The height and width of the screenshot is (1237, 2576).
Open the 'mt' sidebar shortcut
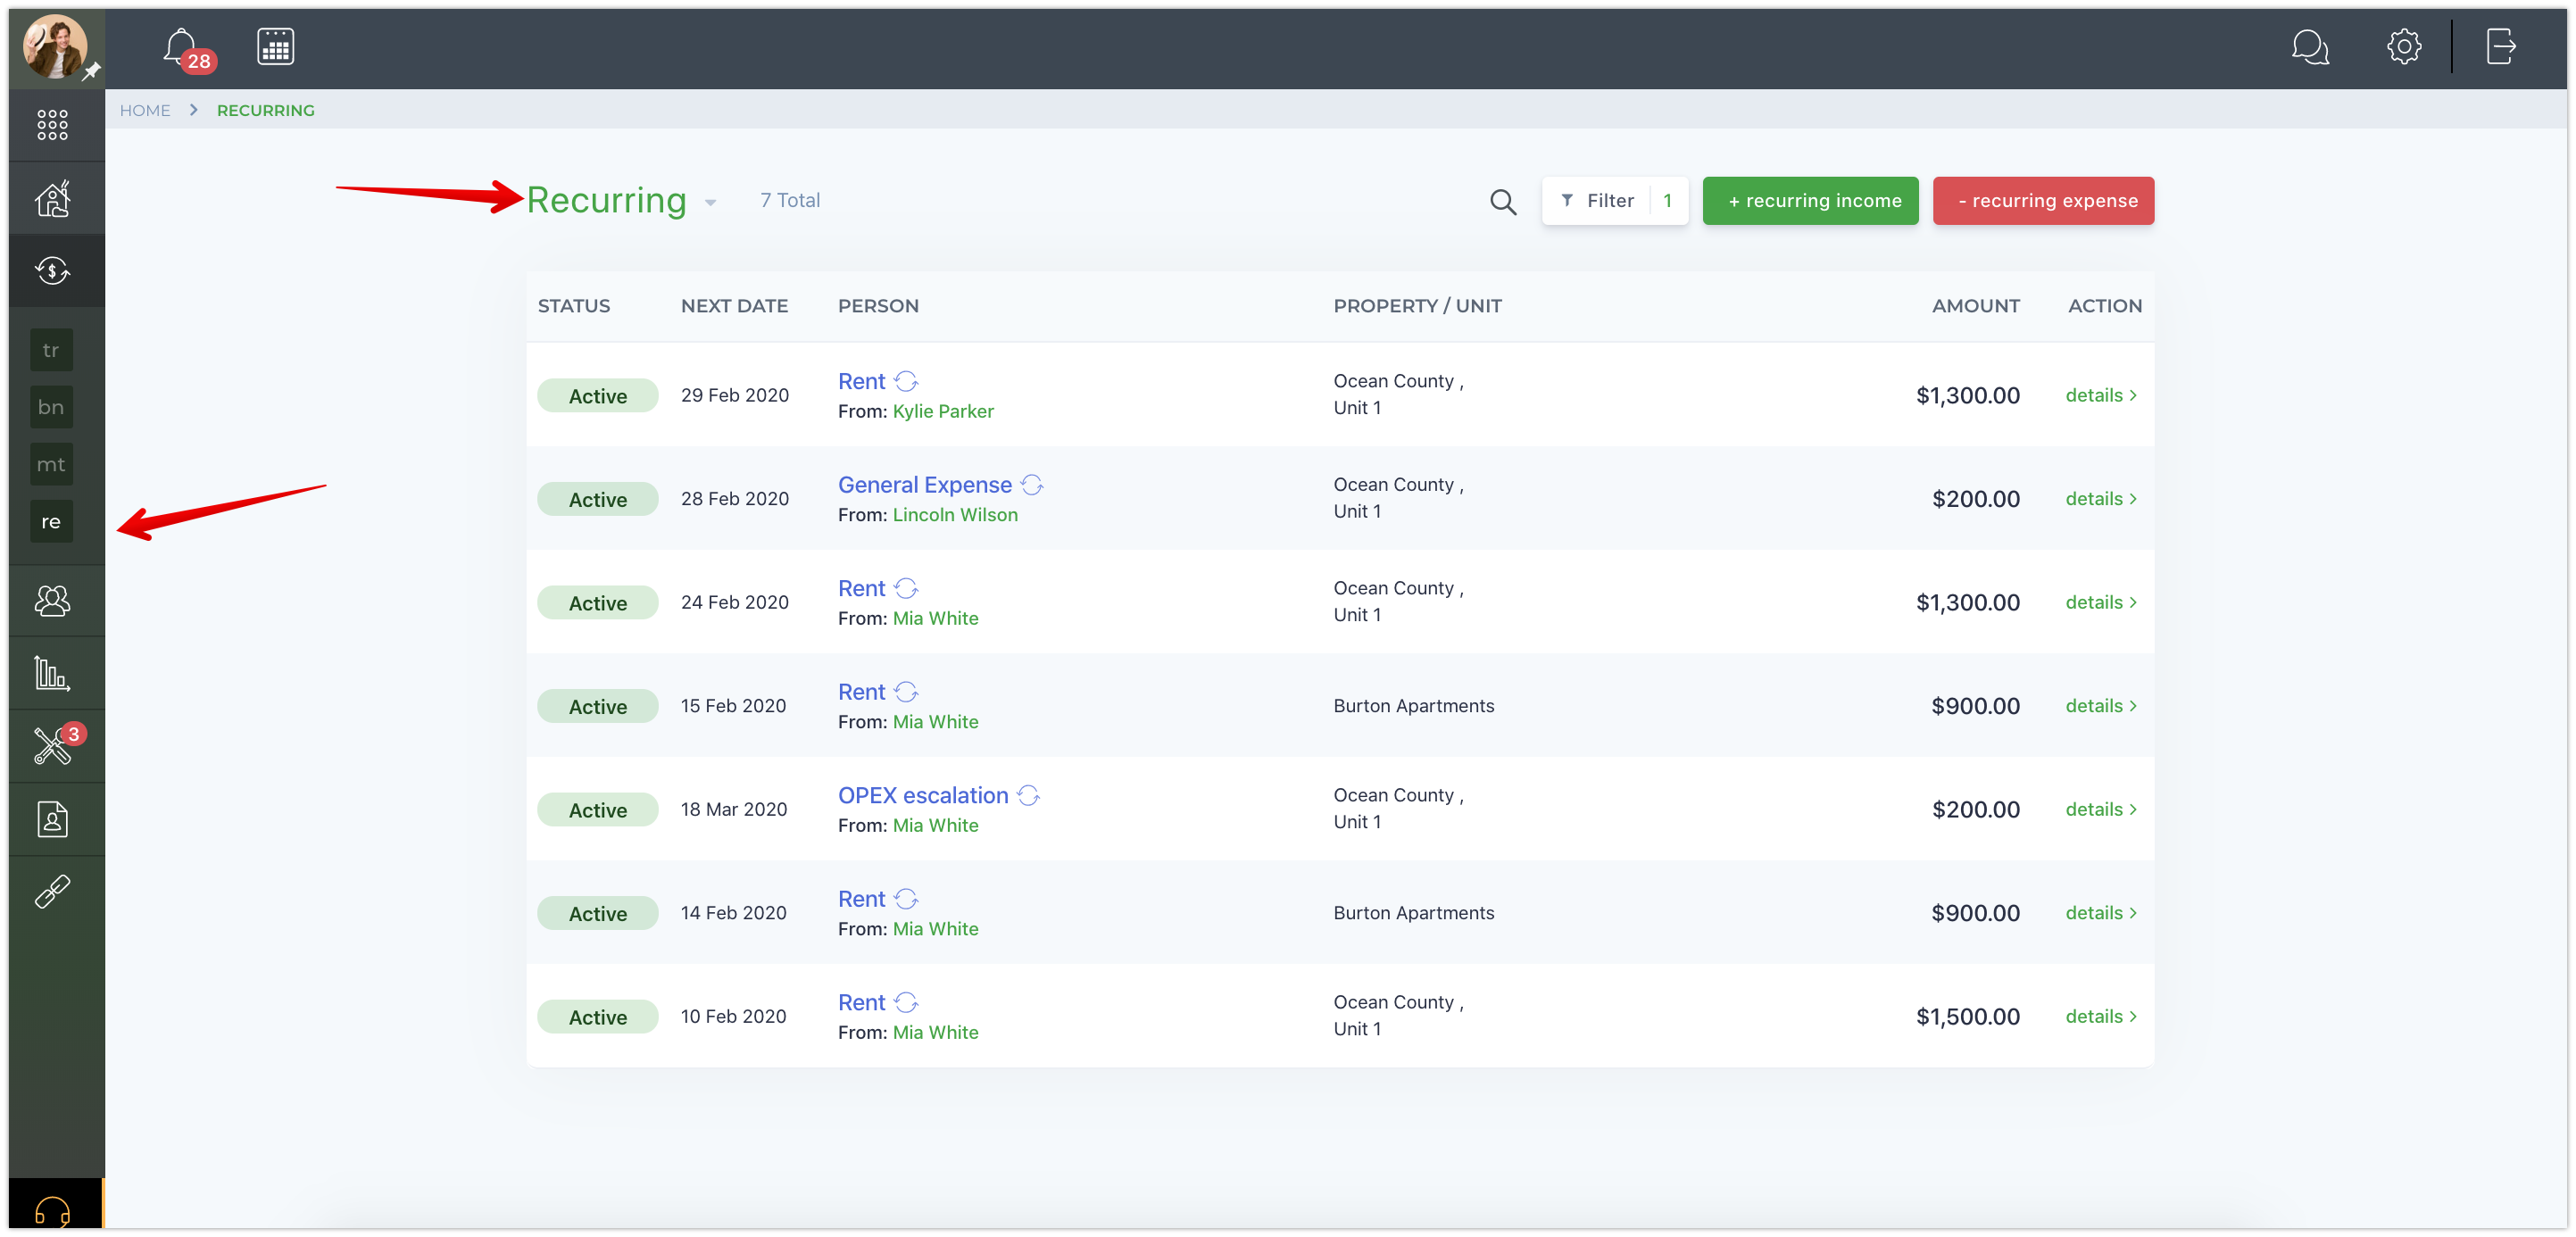click(51, 464)
